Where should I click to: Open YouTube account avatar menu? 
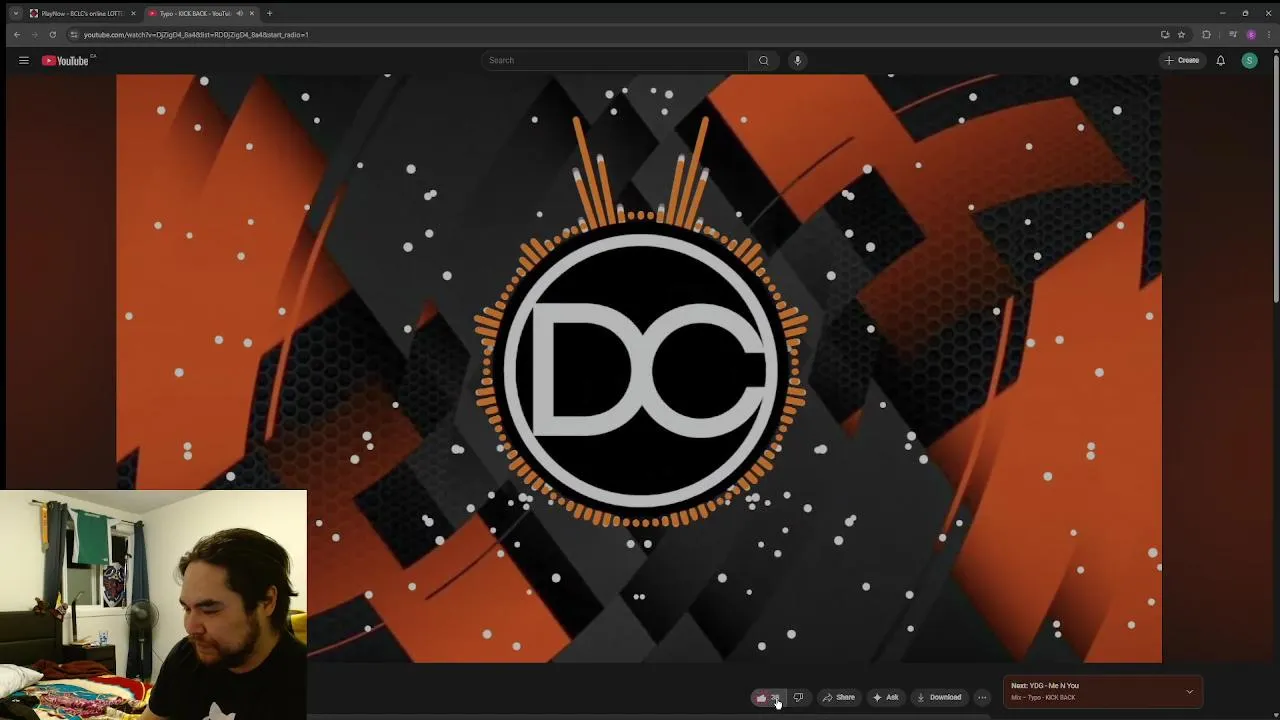[x=1249, y=60]
